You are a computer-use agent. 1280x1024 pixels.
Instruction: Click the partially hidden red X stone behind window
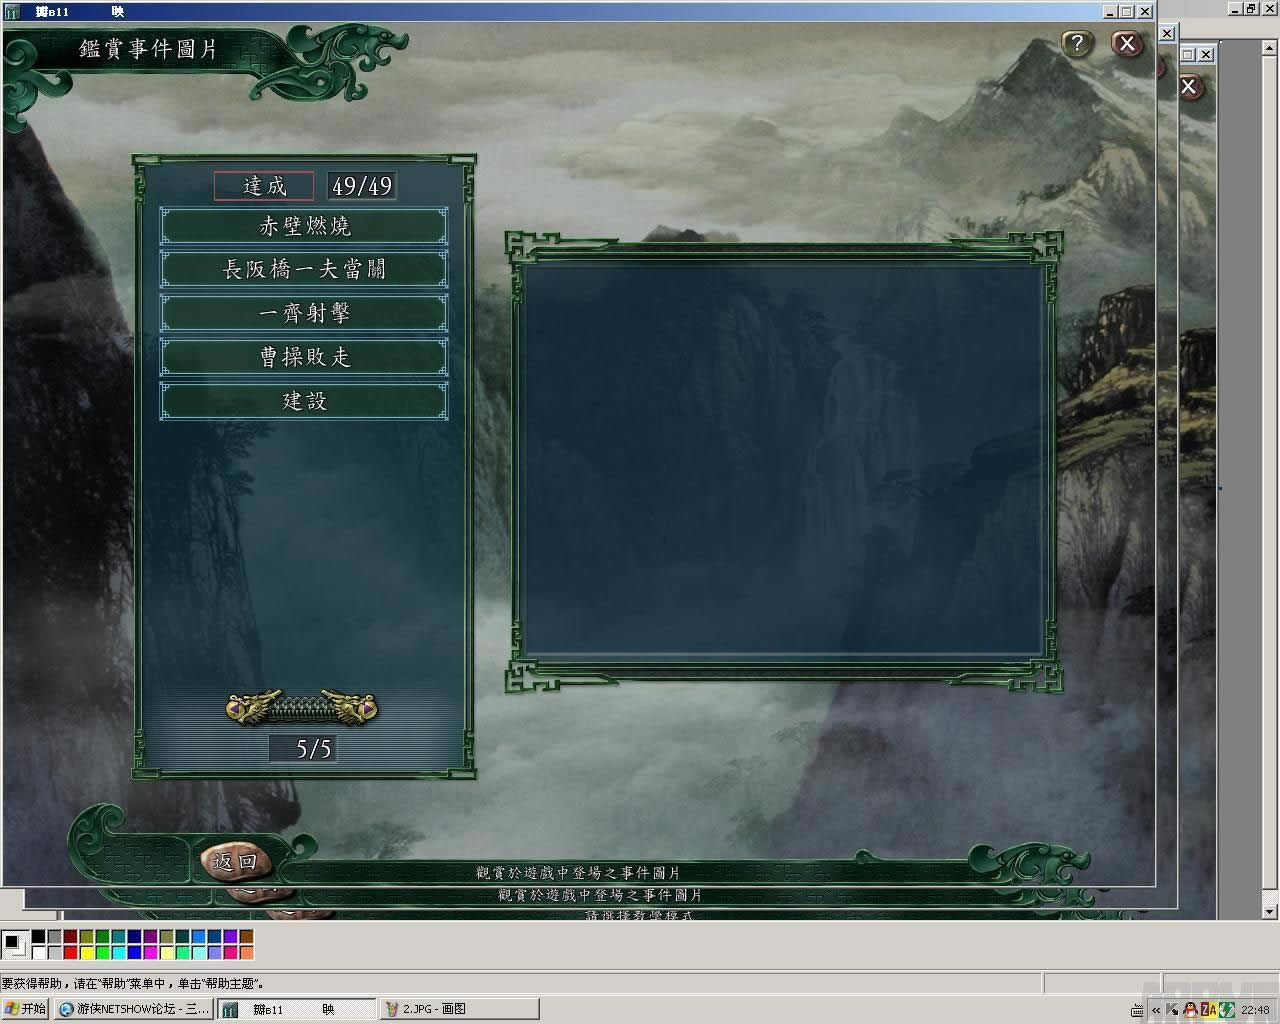click(x=1189, y=87)
